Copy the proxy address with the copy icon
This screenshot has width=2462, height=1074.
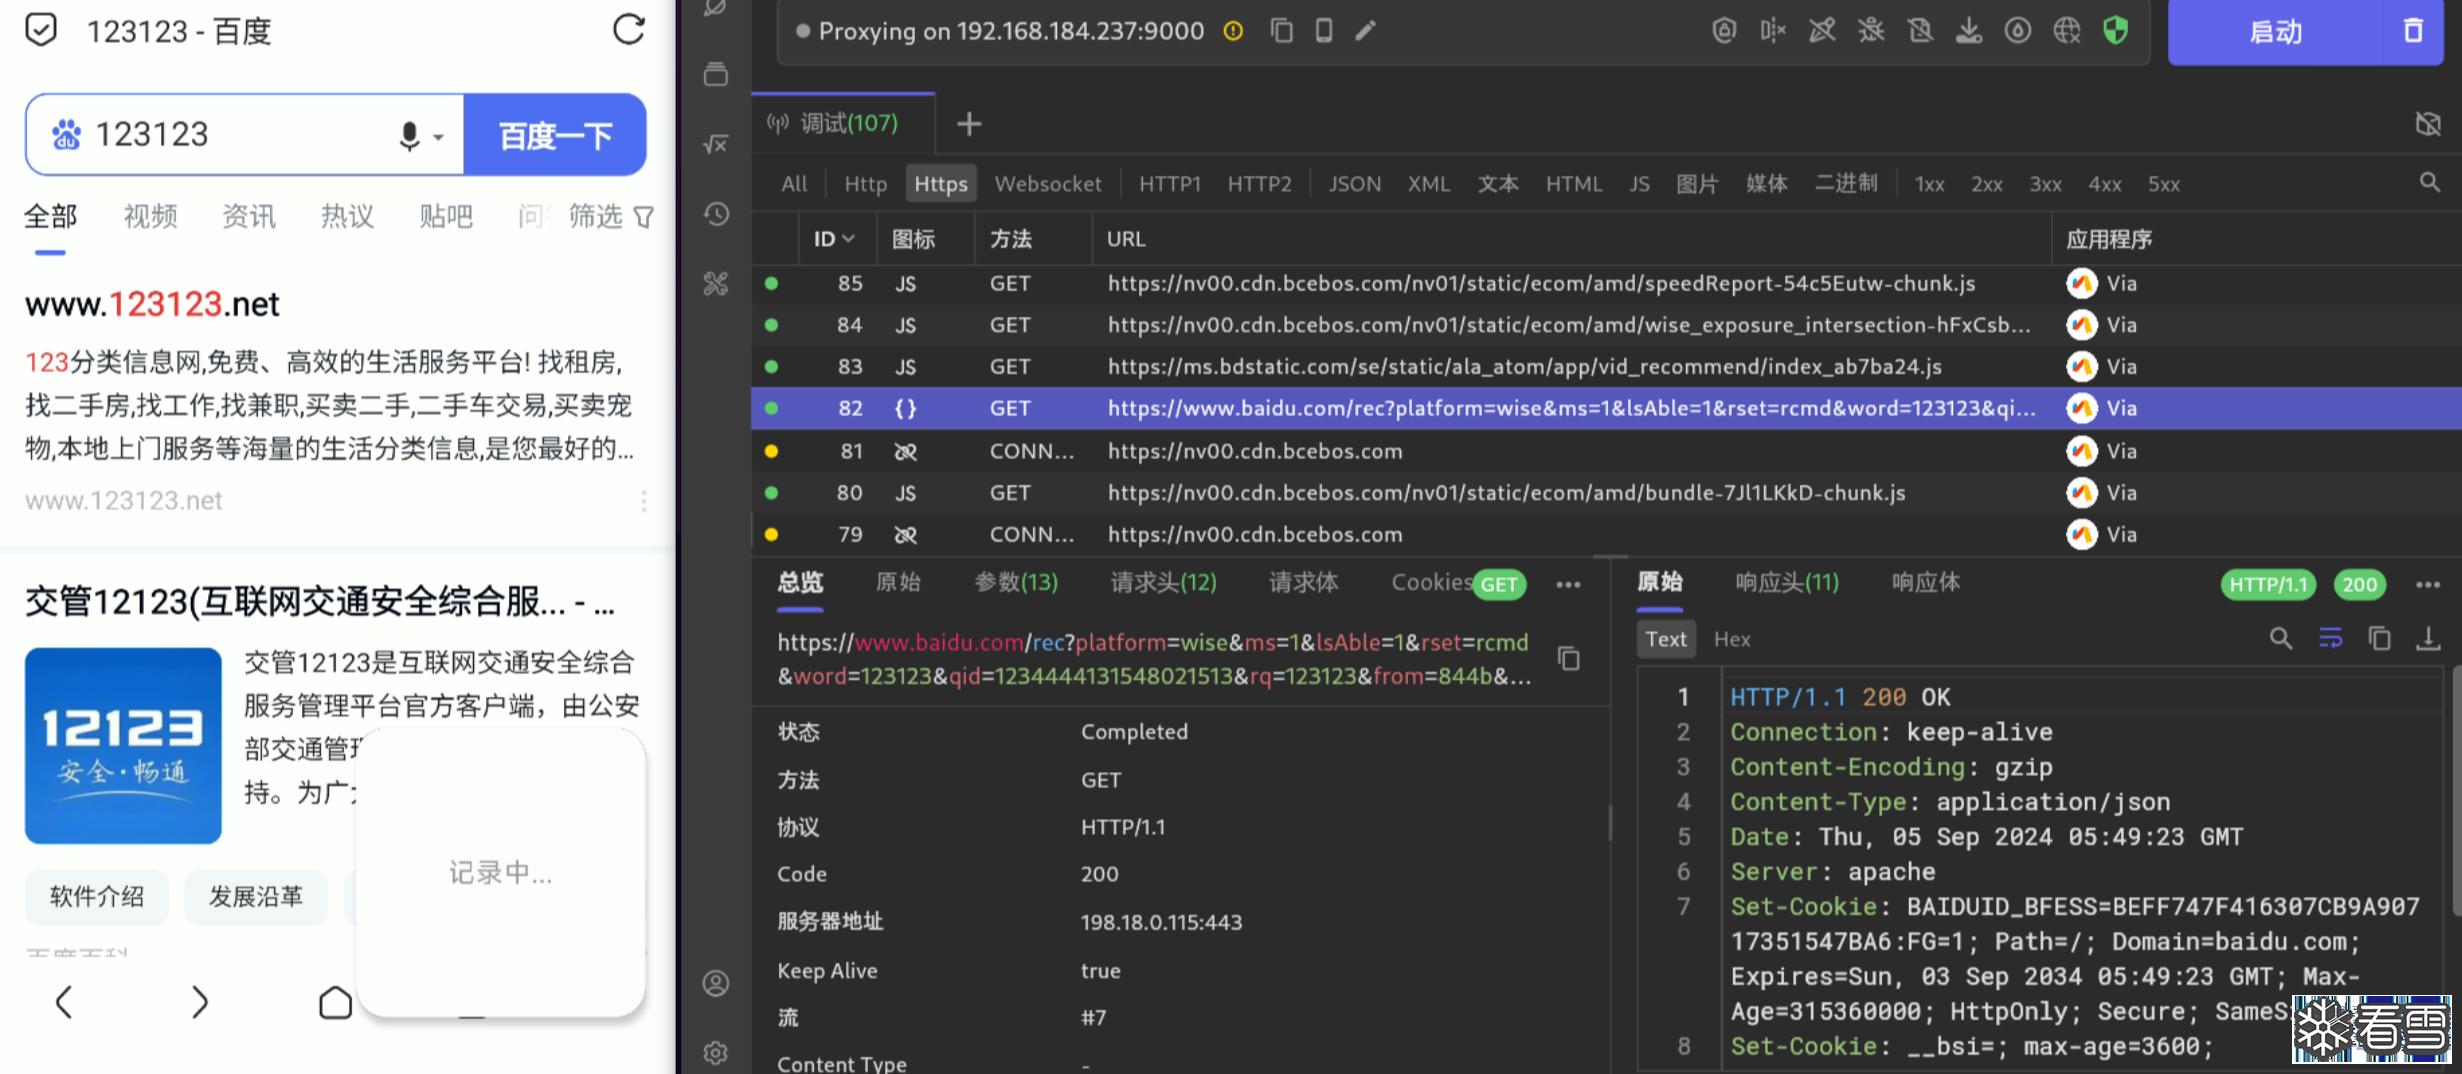(x=1282, y=31)
